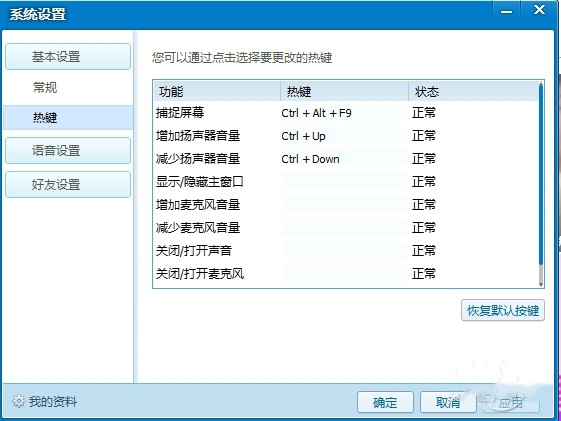This screenshot has width=561, height=421.
Task: Select the 增加扬声器音量 row
Action: [346, 136]
